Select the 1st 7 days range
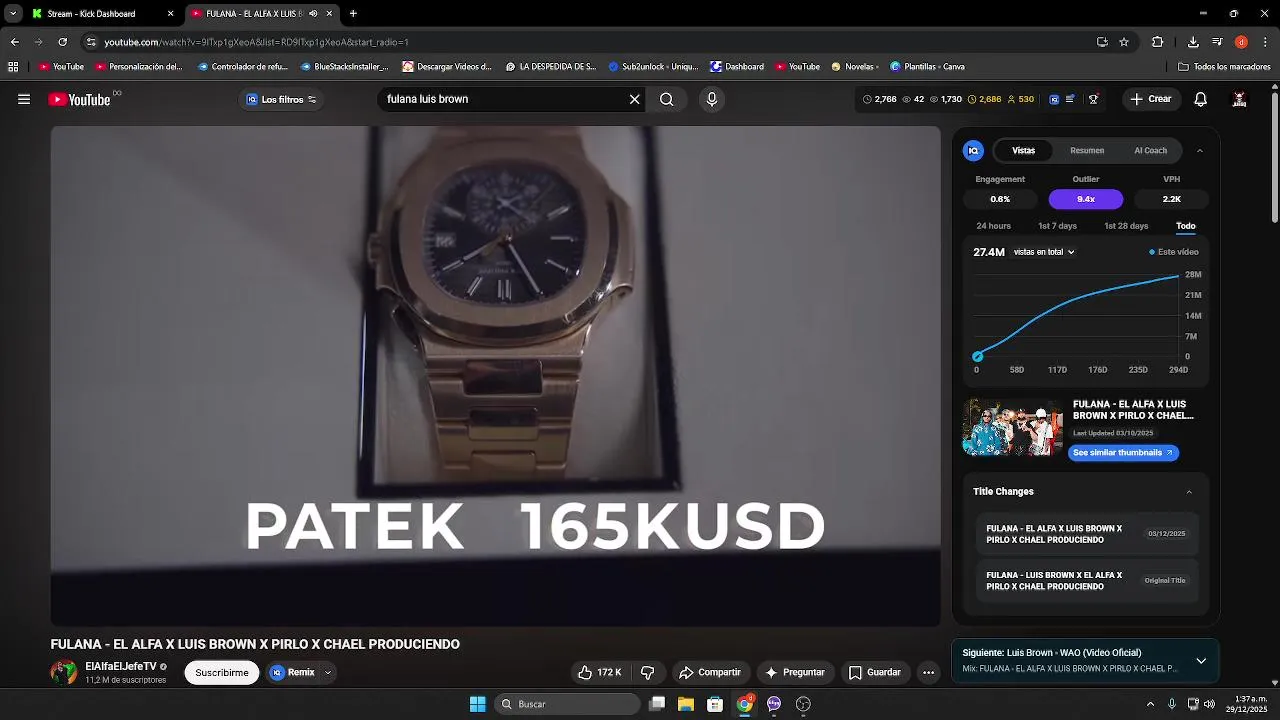 click(x=1057, y=226)
